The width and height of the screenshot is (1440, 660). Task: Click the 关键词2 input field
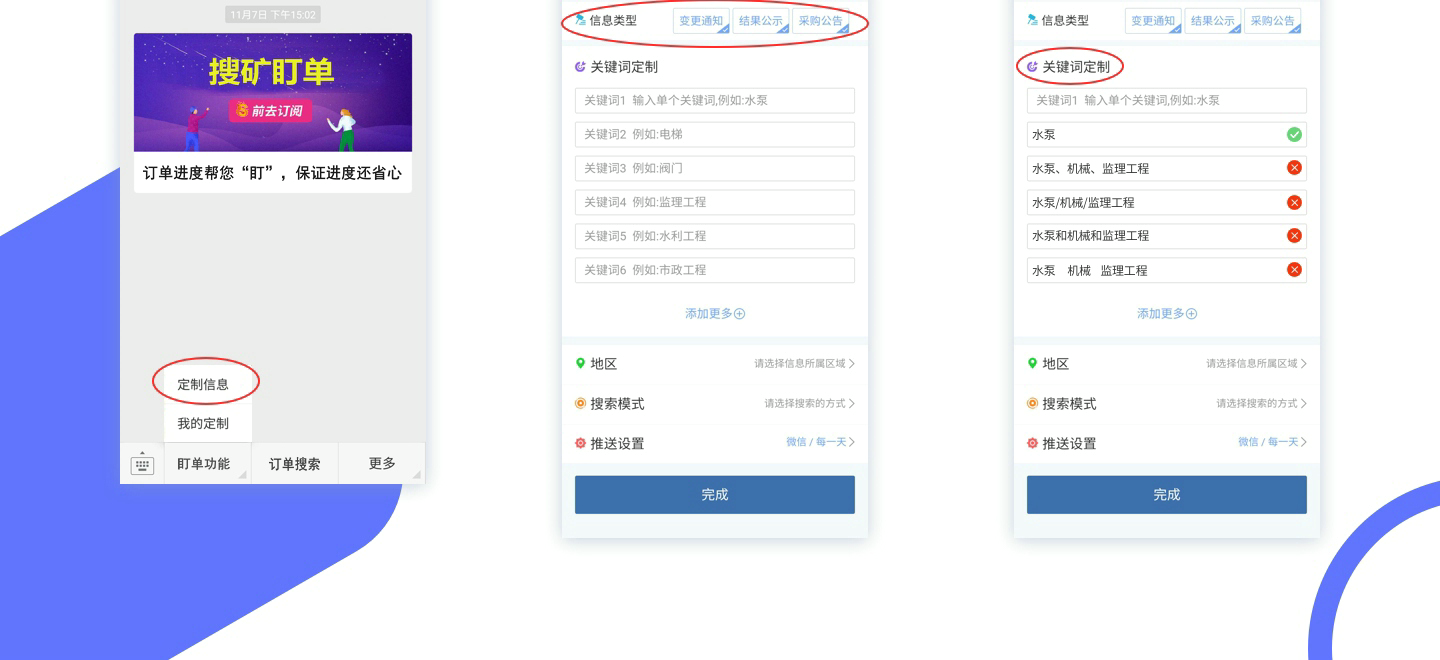tap(715, 134)
